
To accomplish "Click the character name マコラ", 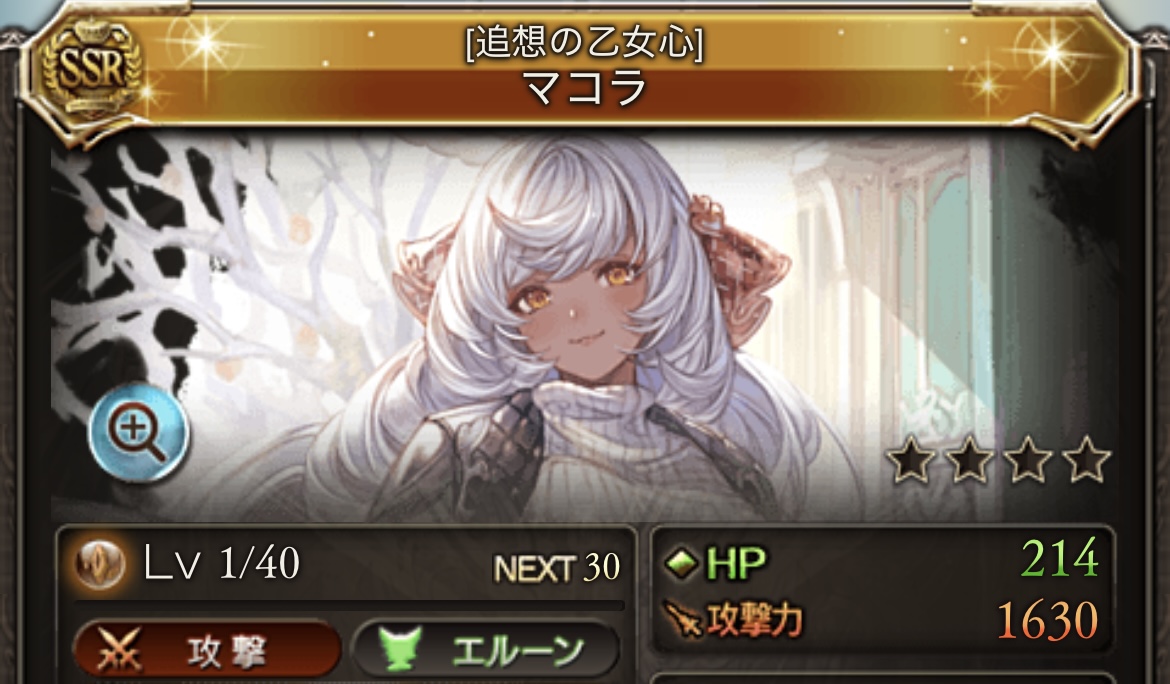I will [585, 89].
